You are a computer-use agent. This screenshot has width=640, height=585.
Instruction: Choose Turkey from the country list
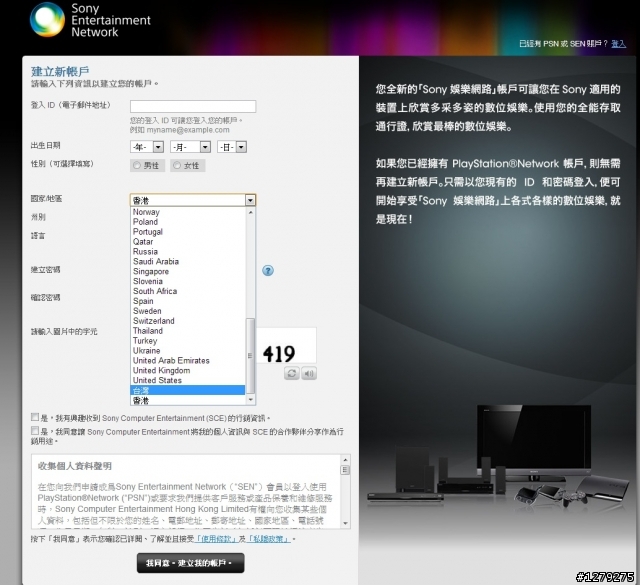[188, 341]
